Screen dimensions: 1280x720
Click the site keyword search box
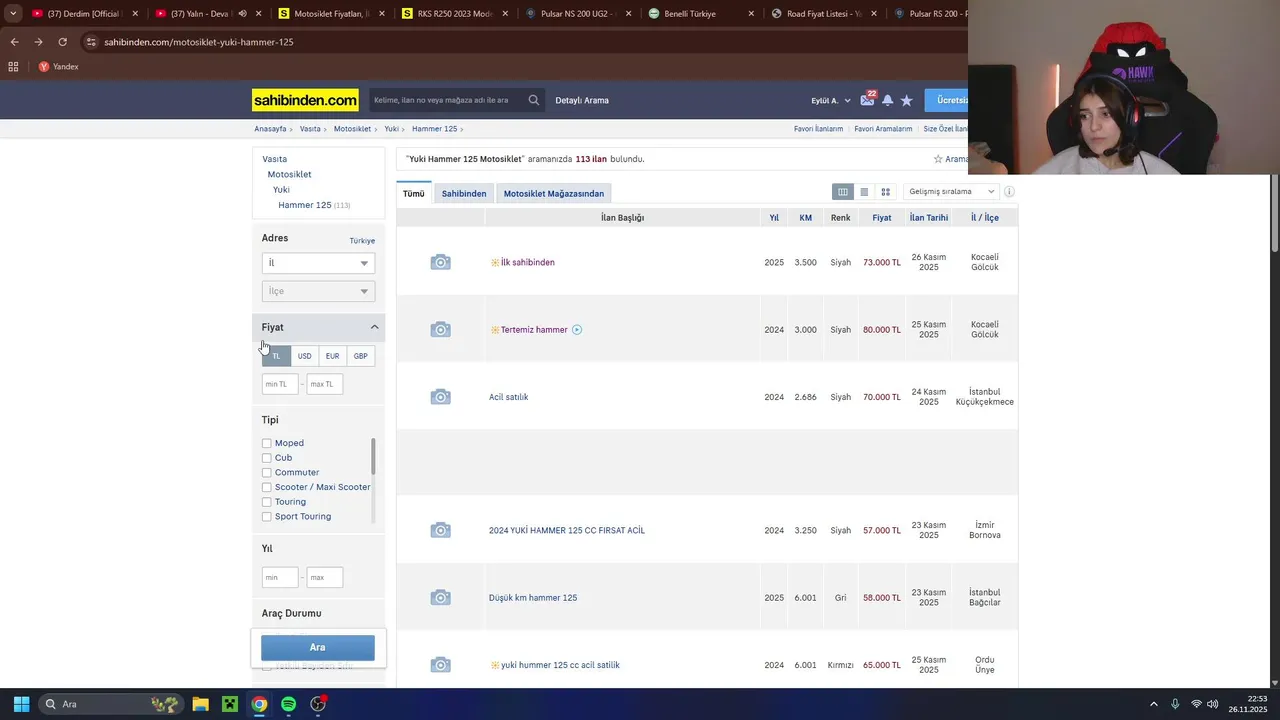[x=445, y=100]
